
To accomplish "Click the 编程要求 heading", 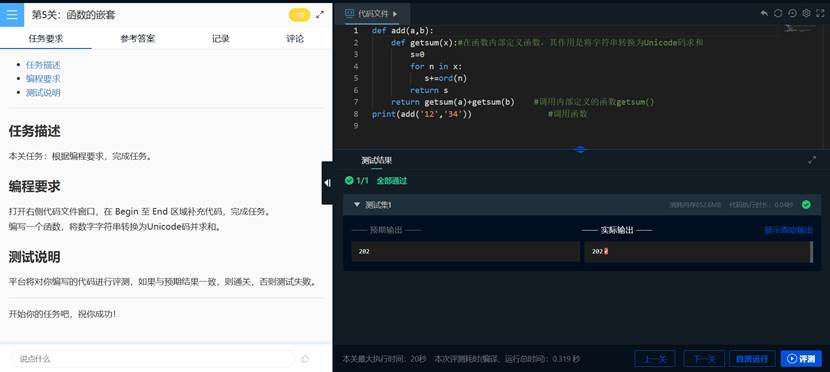I will (x=34, y=186).
